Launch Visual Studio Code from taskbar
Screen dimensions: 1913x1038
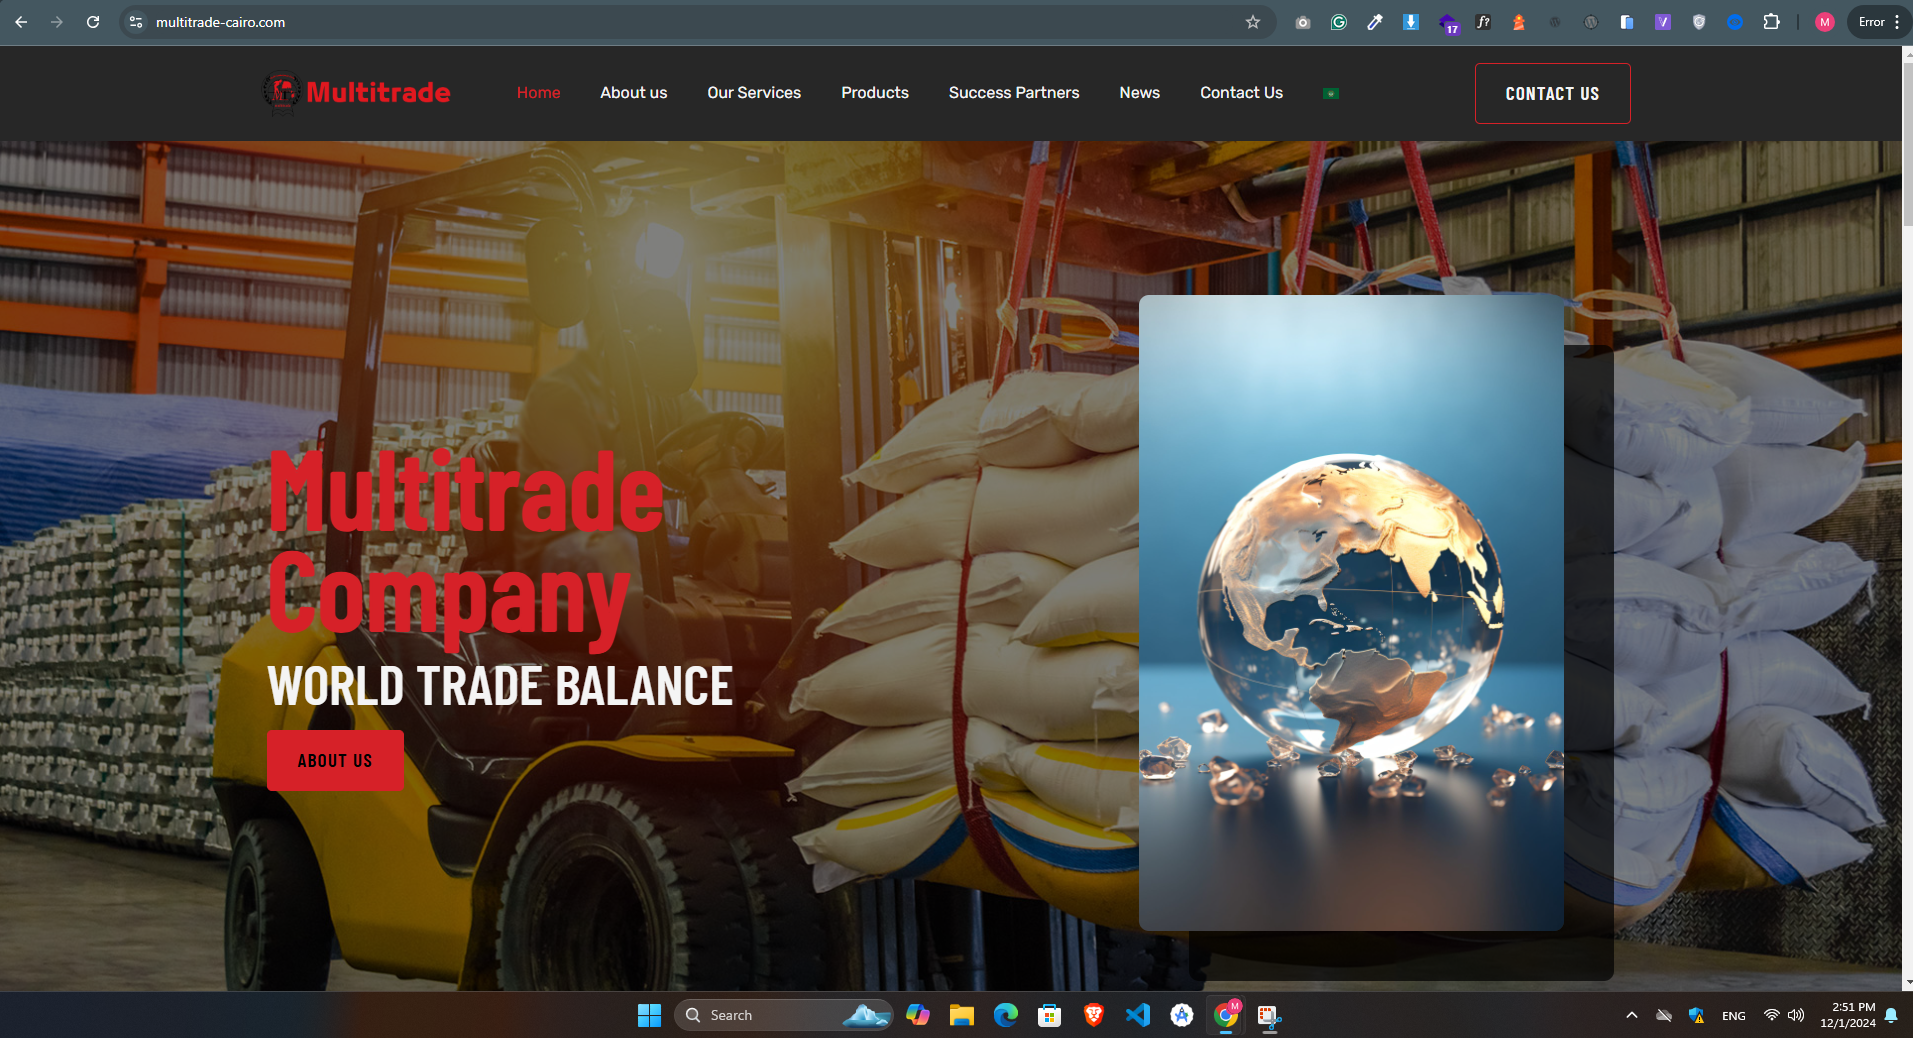[1137, 1015]
